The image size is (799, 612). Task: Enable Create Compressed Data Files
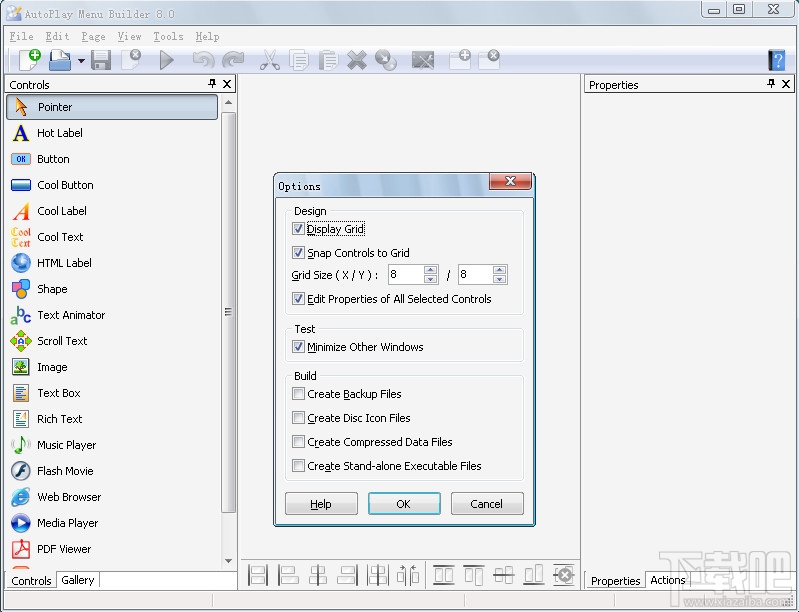pos(298,442)
